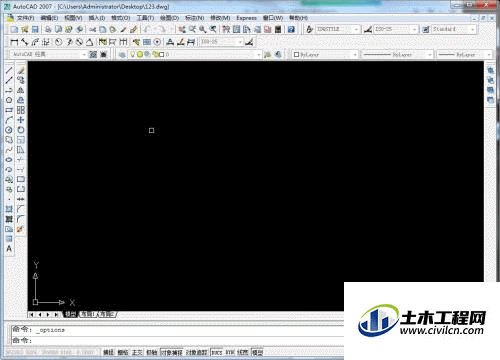The height and width of the screenshot is (360, 500).
Task: Select the Move modify tool
Action: [21, 120]
